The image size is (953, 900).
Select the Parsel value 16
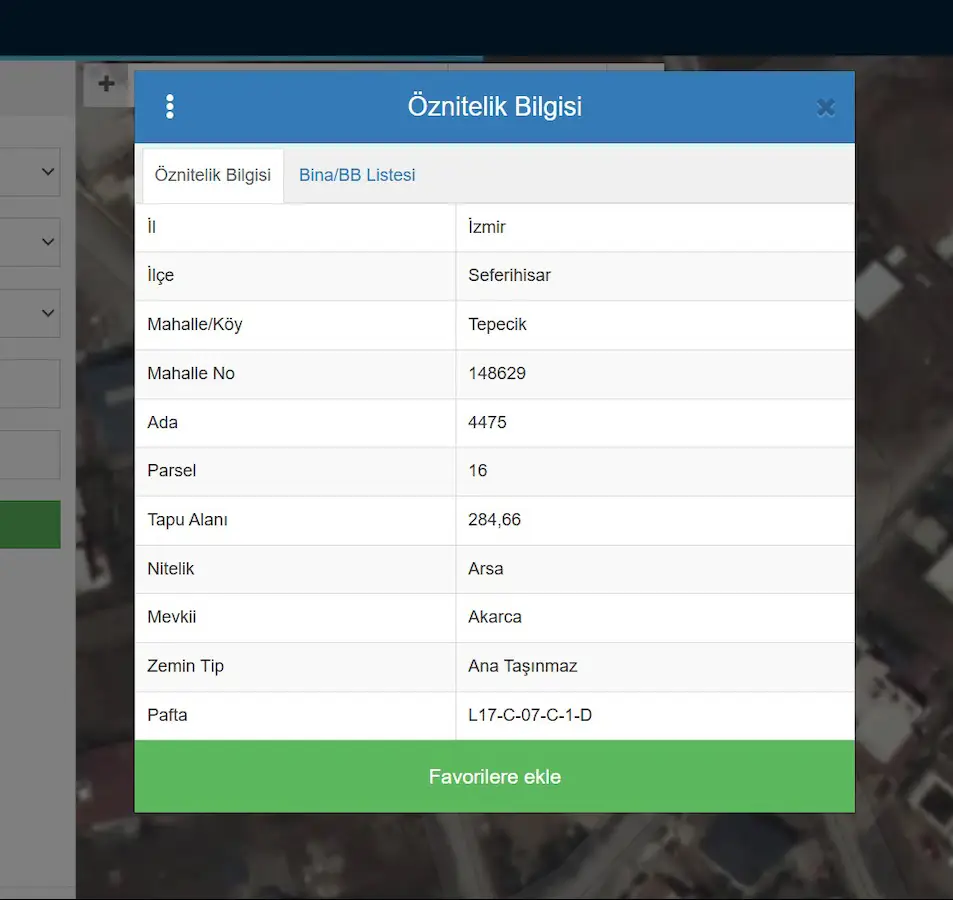point(477,470)
